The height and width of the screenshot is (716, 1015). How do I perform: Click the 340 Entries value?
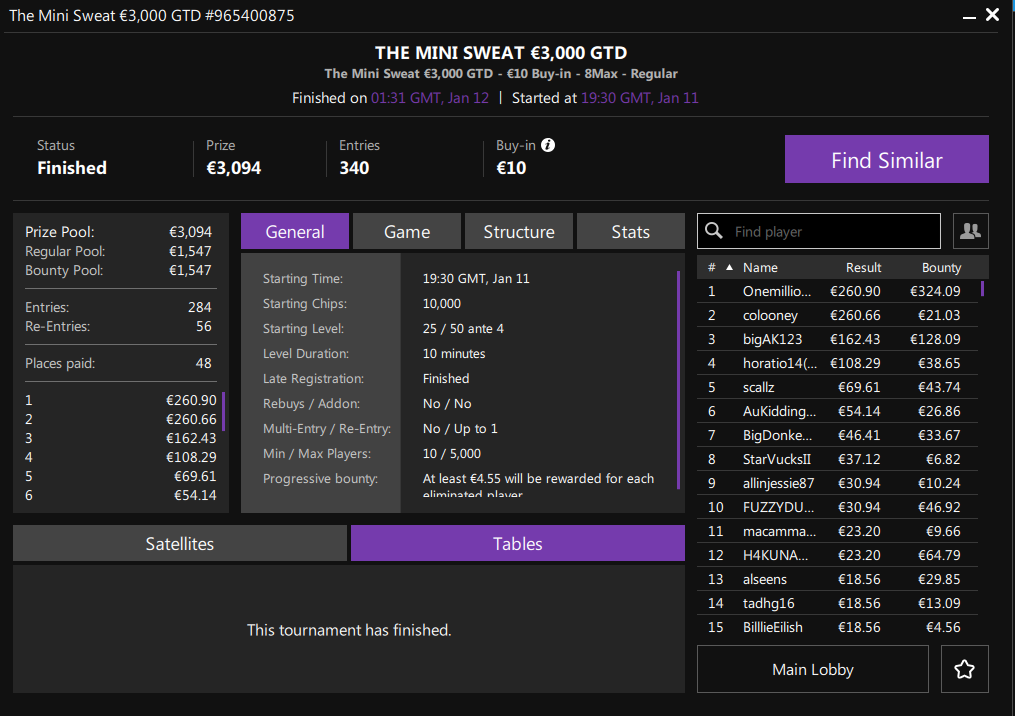click(x=354, y=168)
